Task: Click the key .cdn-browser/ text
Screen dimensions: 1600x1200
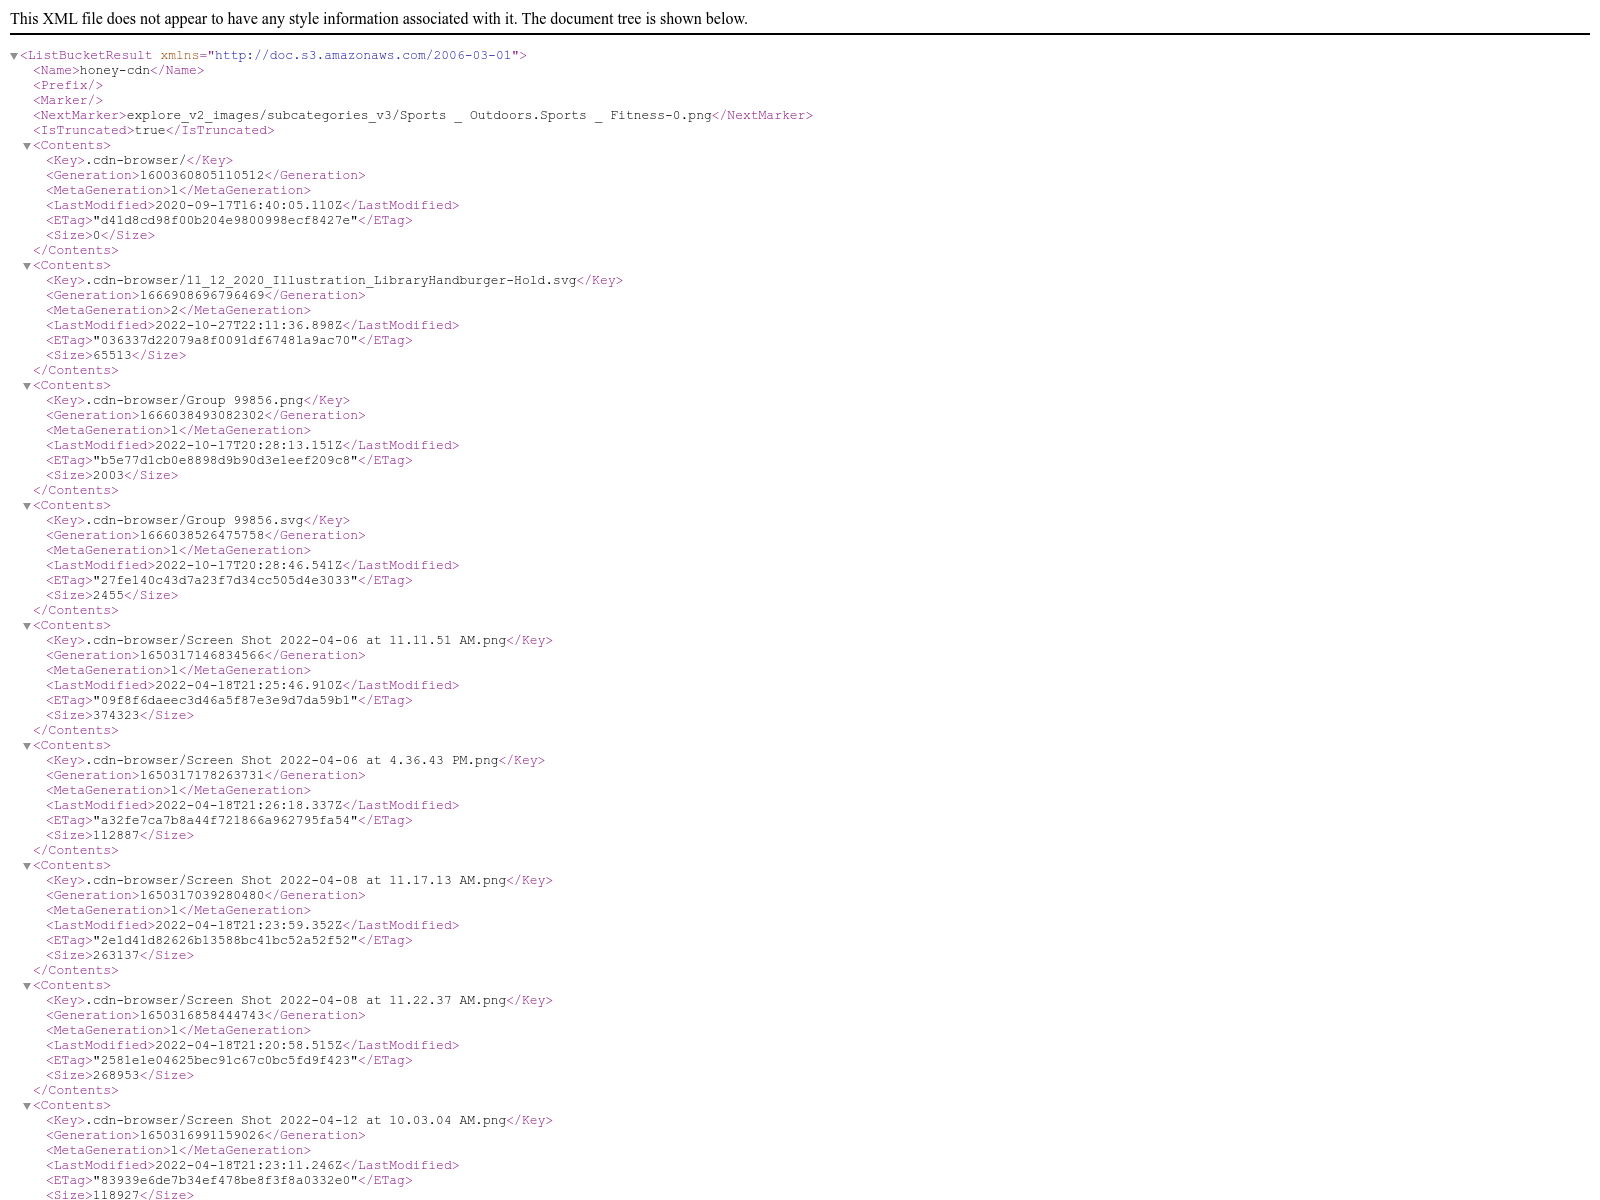Action: point(136,160)
